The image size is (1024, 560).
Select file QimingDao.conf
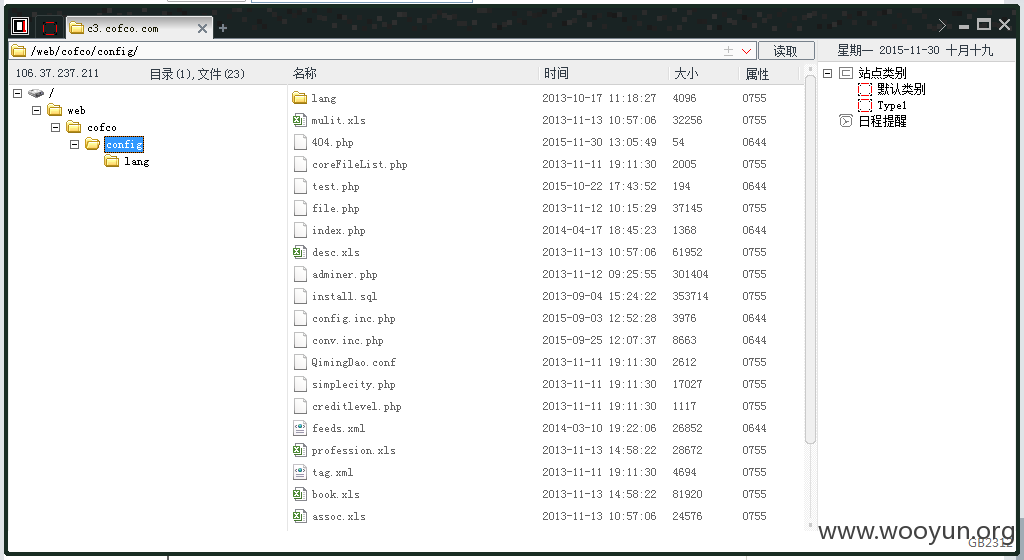click(x=353, y=362)
